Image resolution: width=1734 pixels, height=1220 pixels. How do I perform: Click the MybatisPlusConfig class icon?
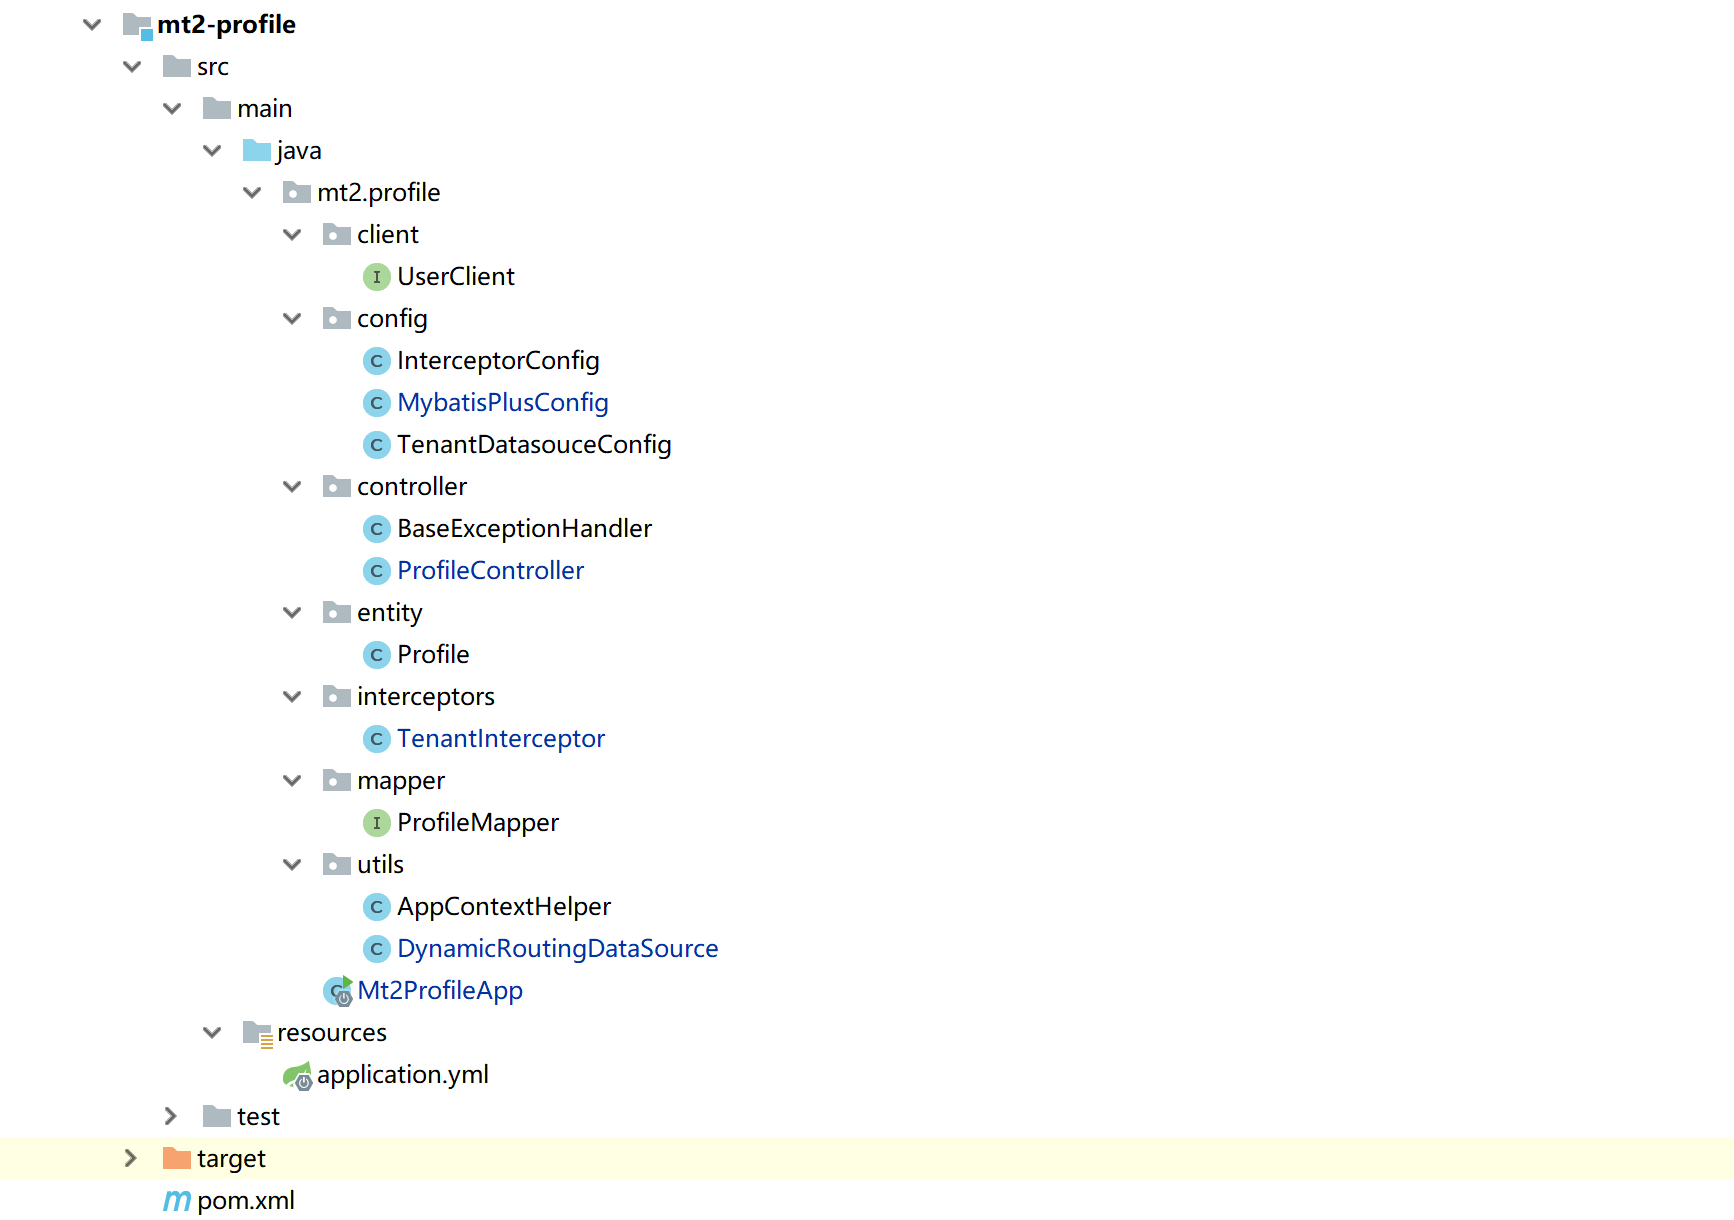[x=377, y=402]
